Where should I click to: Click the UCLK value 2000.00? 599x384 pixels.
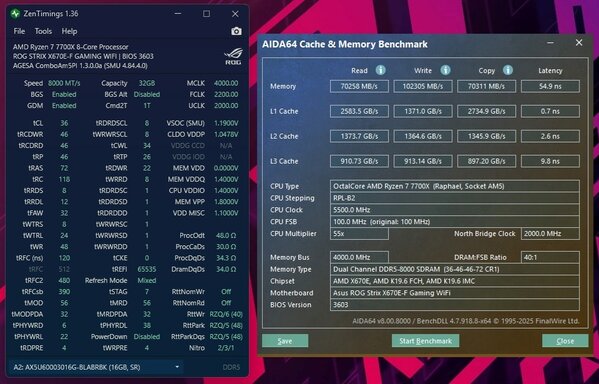[226, 105]
